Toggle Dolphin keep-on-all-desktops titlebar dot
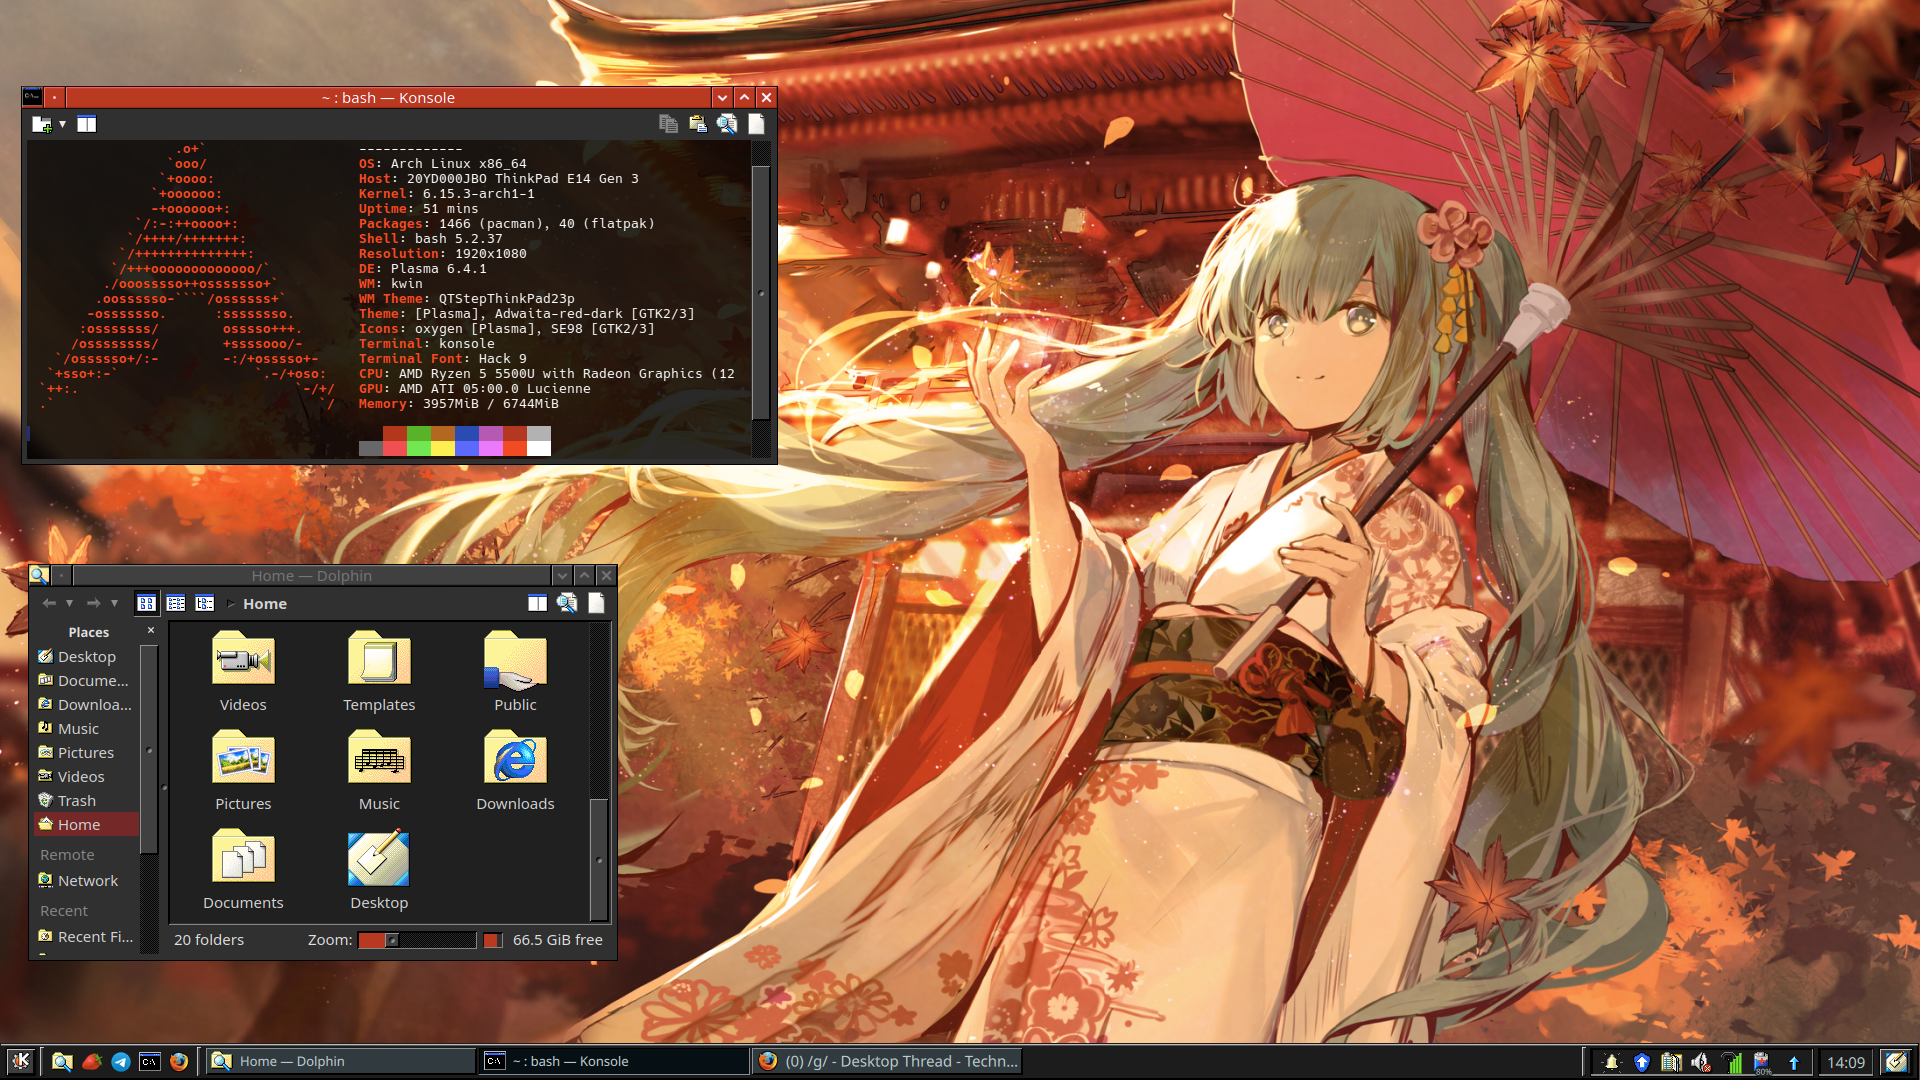Image resolution: width=1920 pixels, height=1080 pixels. (x=62, y=575)
